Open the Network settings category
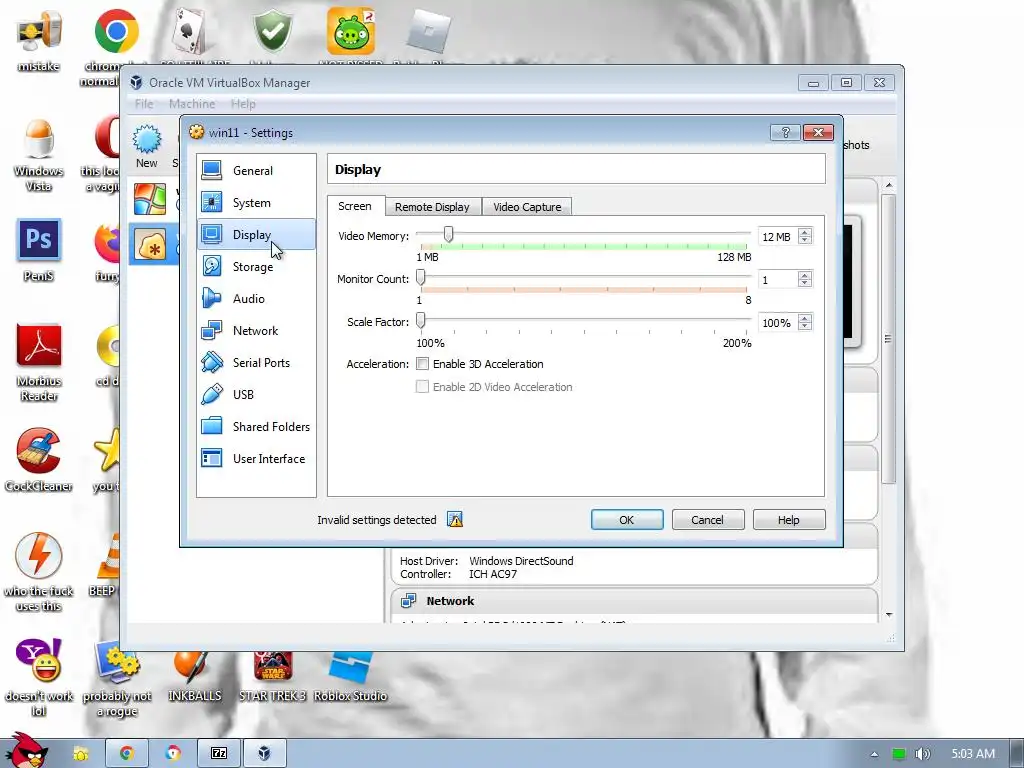This screenshot has height=768, width=1024. click(256, 330)
